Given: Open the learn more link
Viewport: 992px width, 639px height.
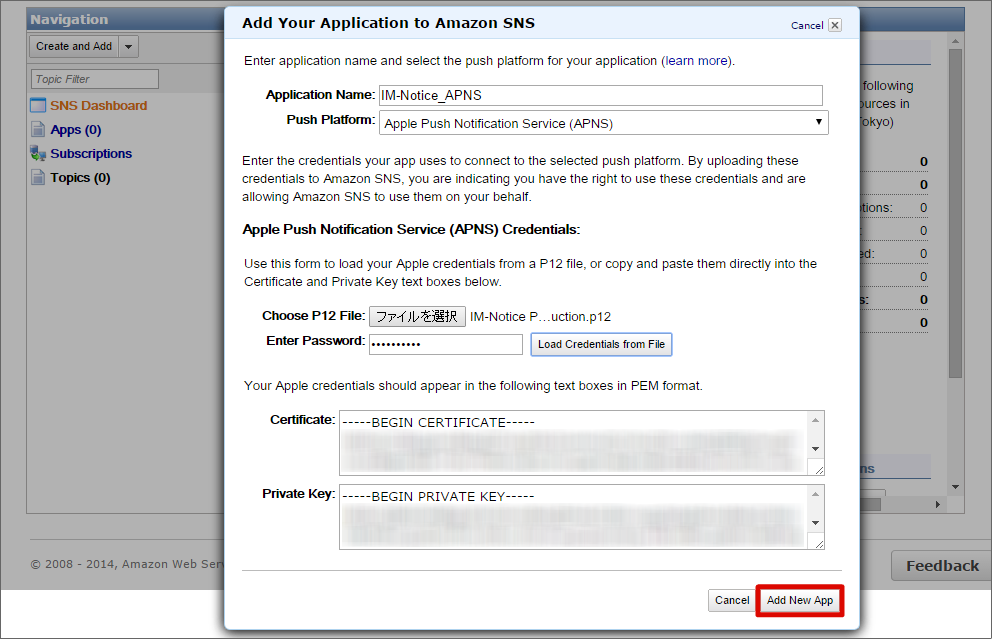Looking at the screenshot, I should point(696,61).
